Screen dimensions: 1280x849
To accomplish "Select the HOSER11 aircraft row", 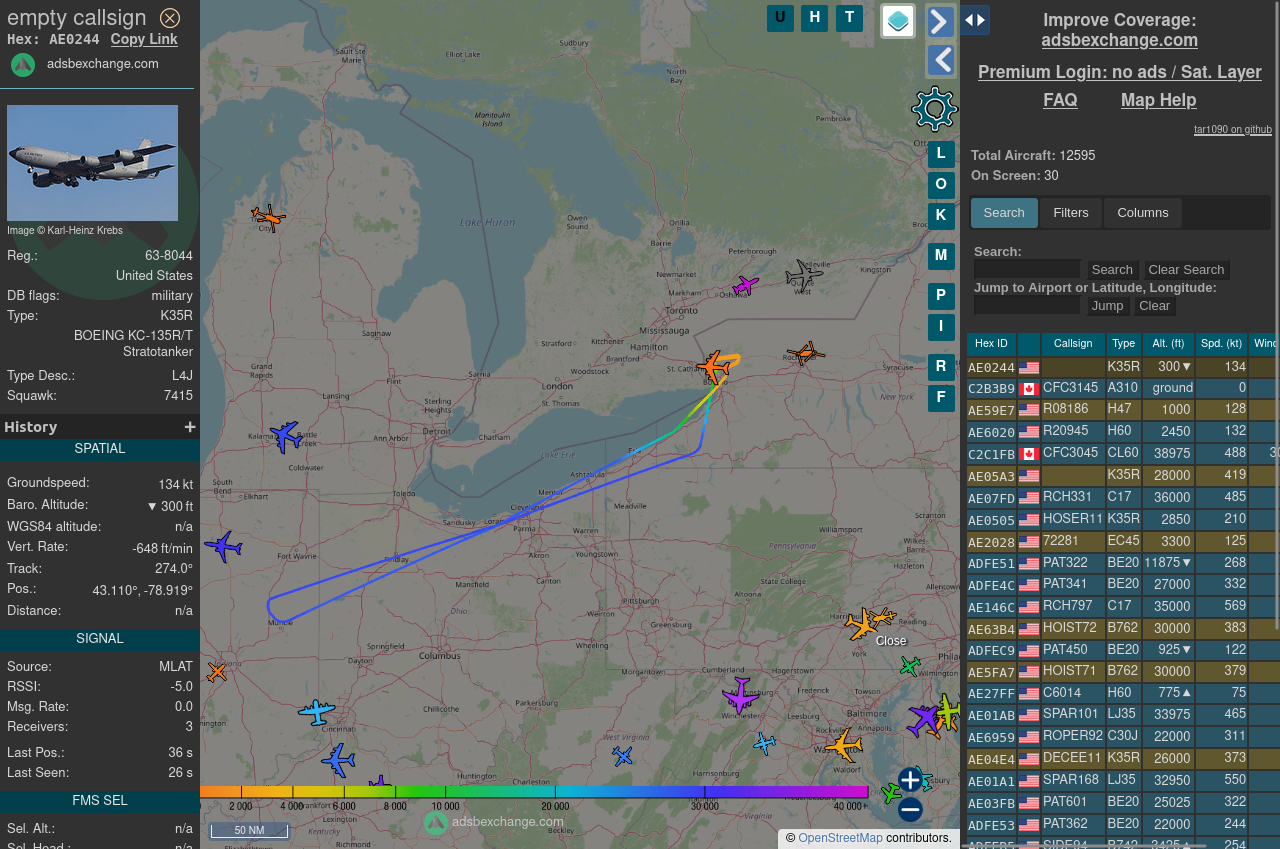I will pyautogui.click(x=1123, y=520).
